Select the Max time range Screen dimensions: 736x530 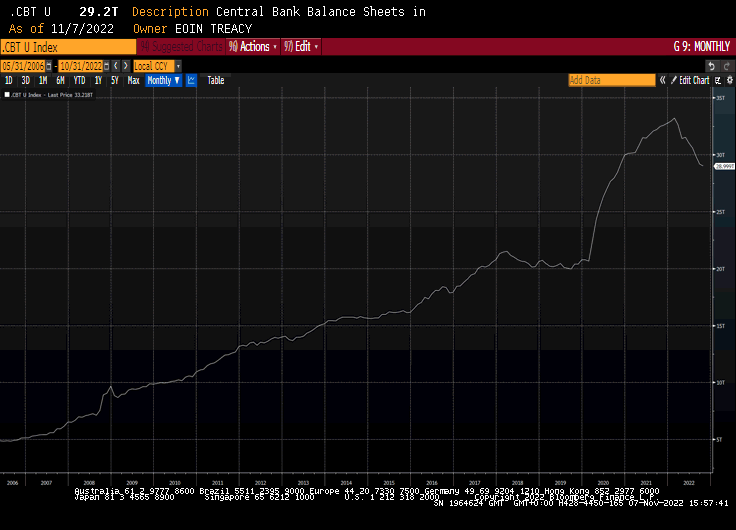[133, 80]
